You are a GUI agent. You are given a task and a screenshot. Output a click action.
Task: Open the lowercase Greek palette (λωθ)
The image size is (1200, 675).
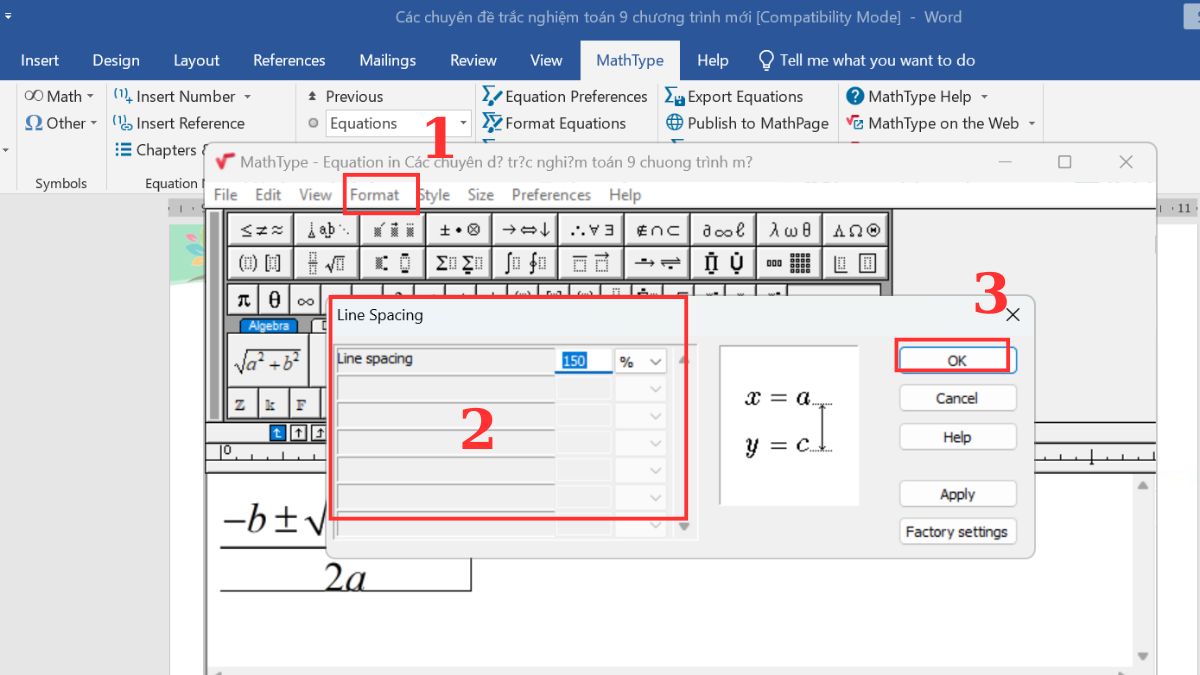789,229
